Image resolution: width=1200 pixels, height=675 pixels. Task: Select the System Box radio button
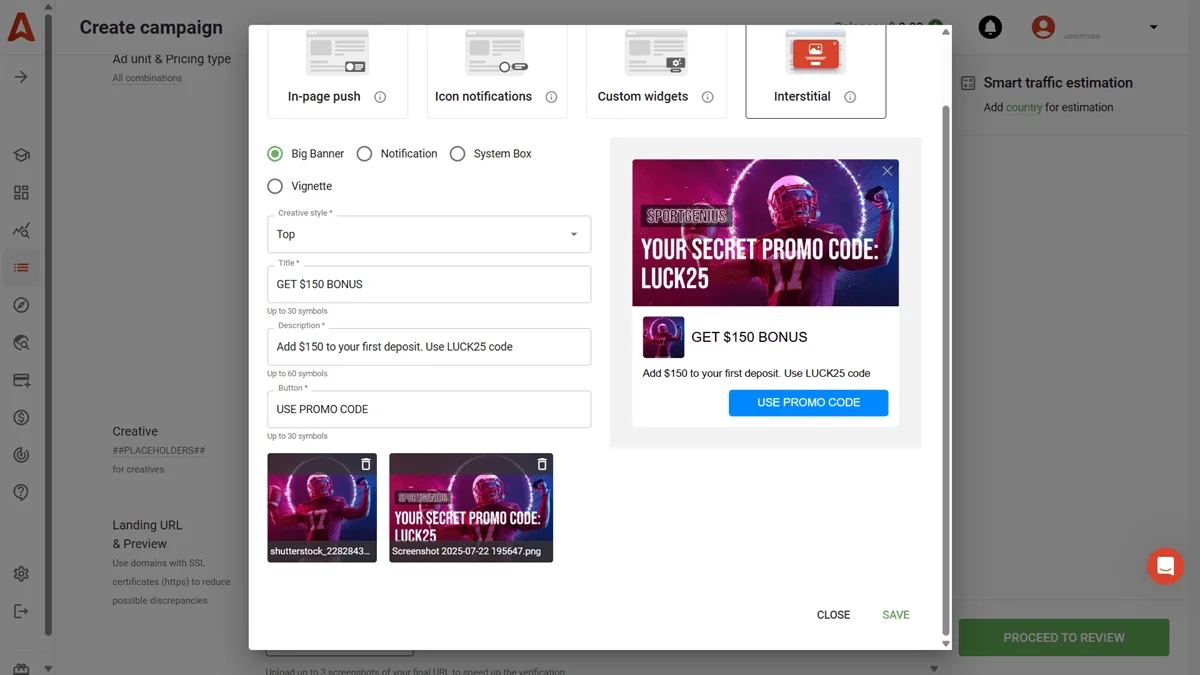(457, 153)
